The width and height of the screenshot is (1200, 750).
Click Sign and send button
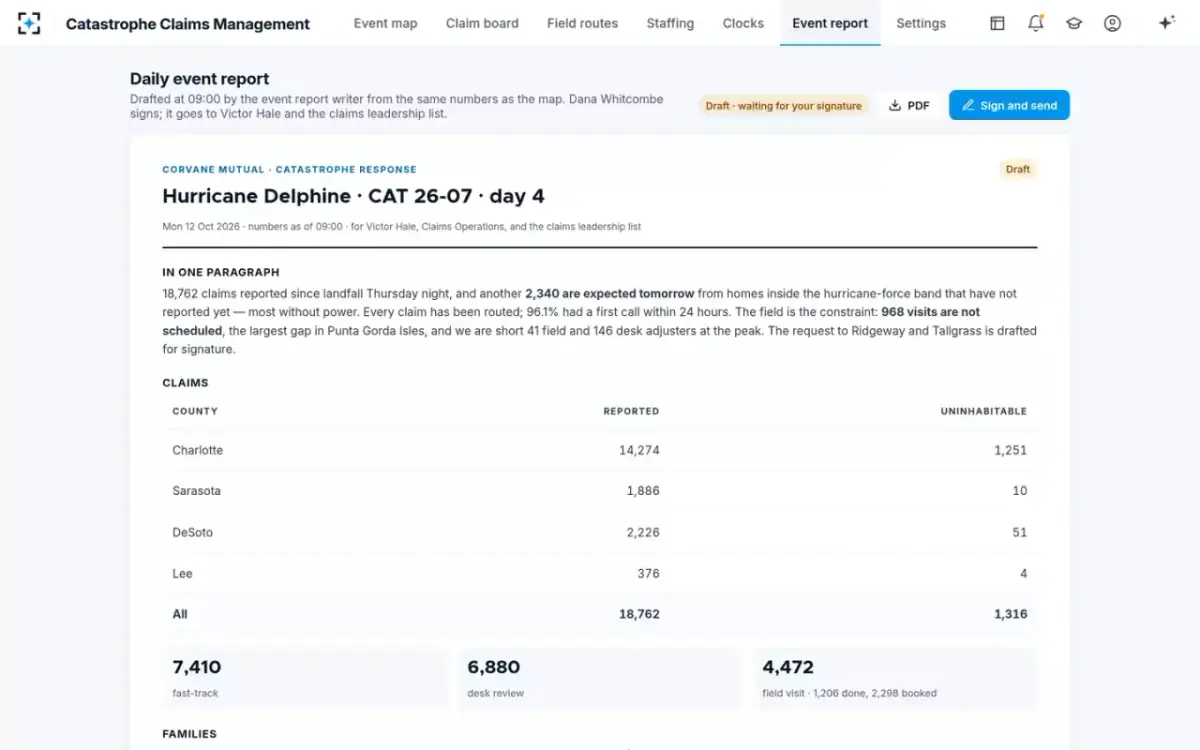point(1009,105)
